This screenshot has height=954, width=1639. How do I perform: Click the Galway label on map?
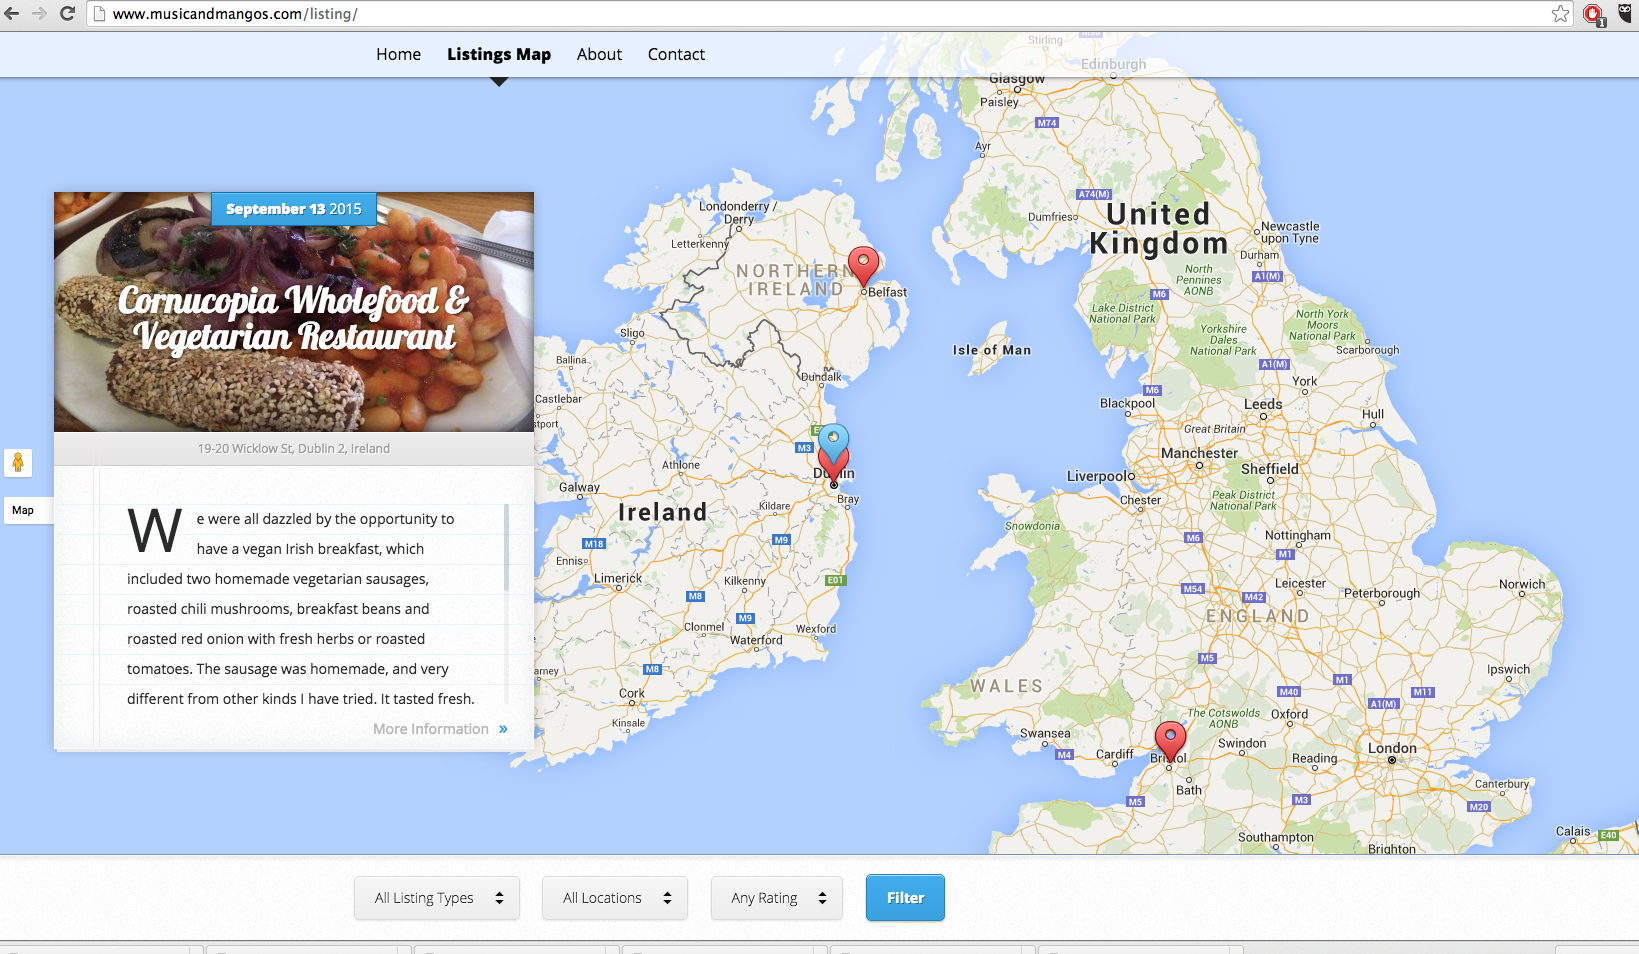[x=579, y=487]
